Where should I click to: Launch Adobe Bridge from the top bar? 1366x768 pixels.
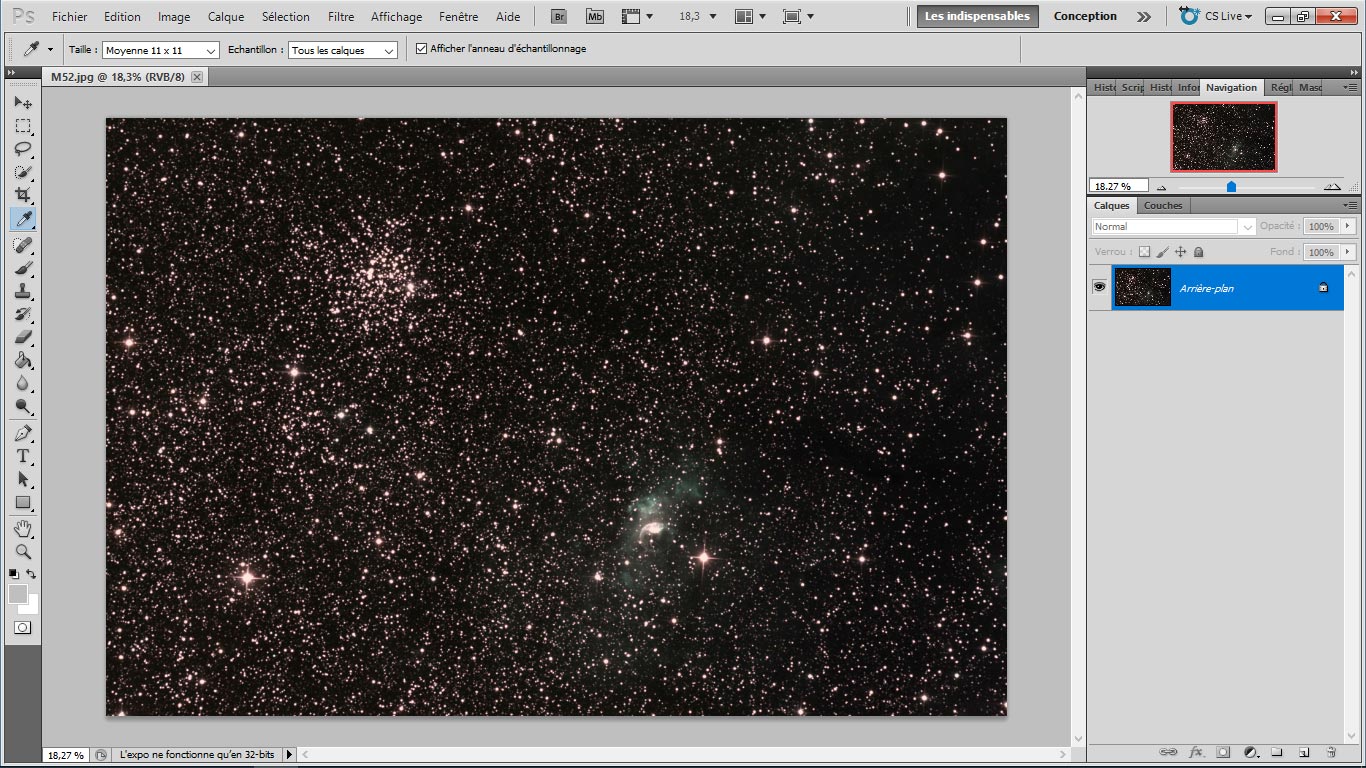560,16
